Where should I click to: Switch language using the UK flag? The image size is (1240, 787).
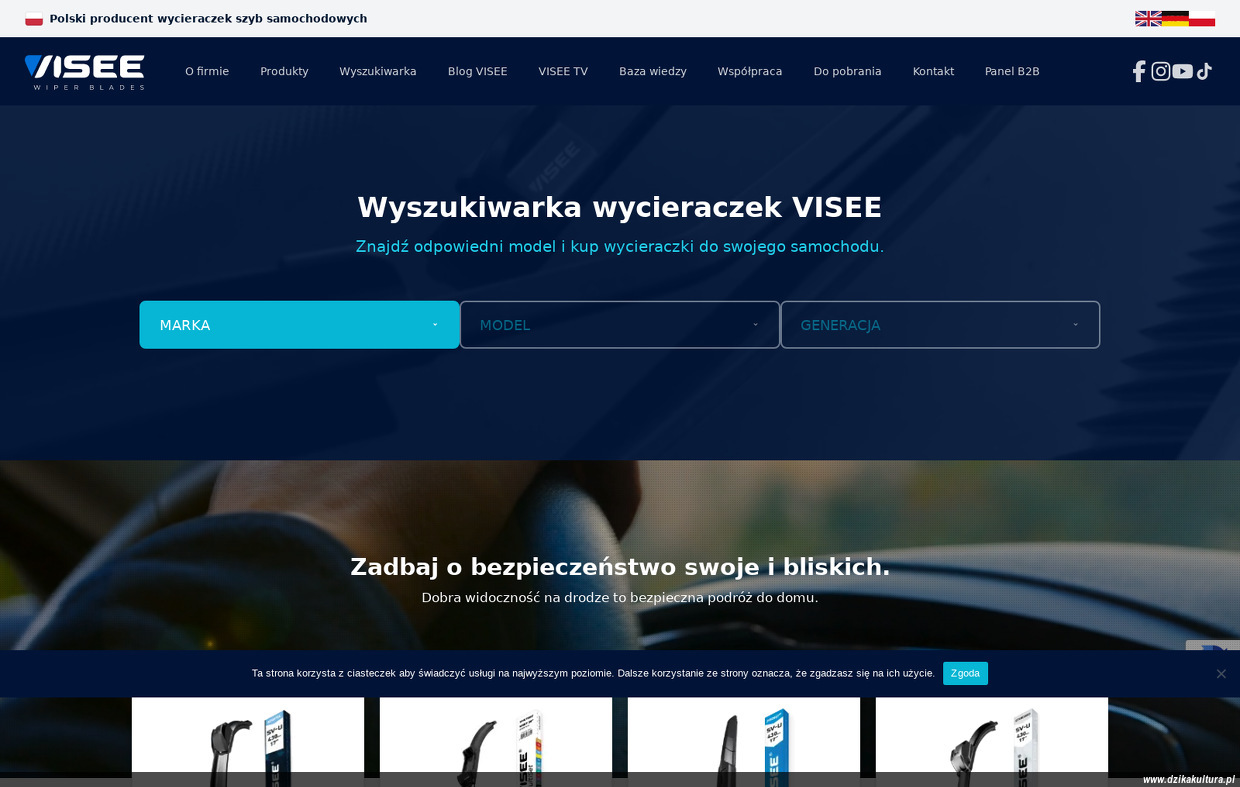click(1148, 18)
